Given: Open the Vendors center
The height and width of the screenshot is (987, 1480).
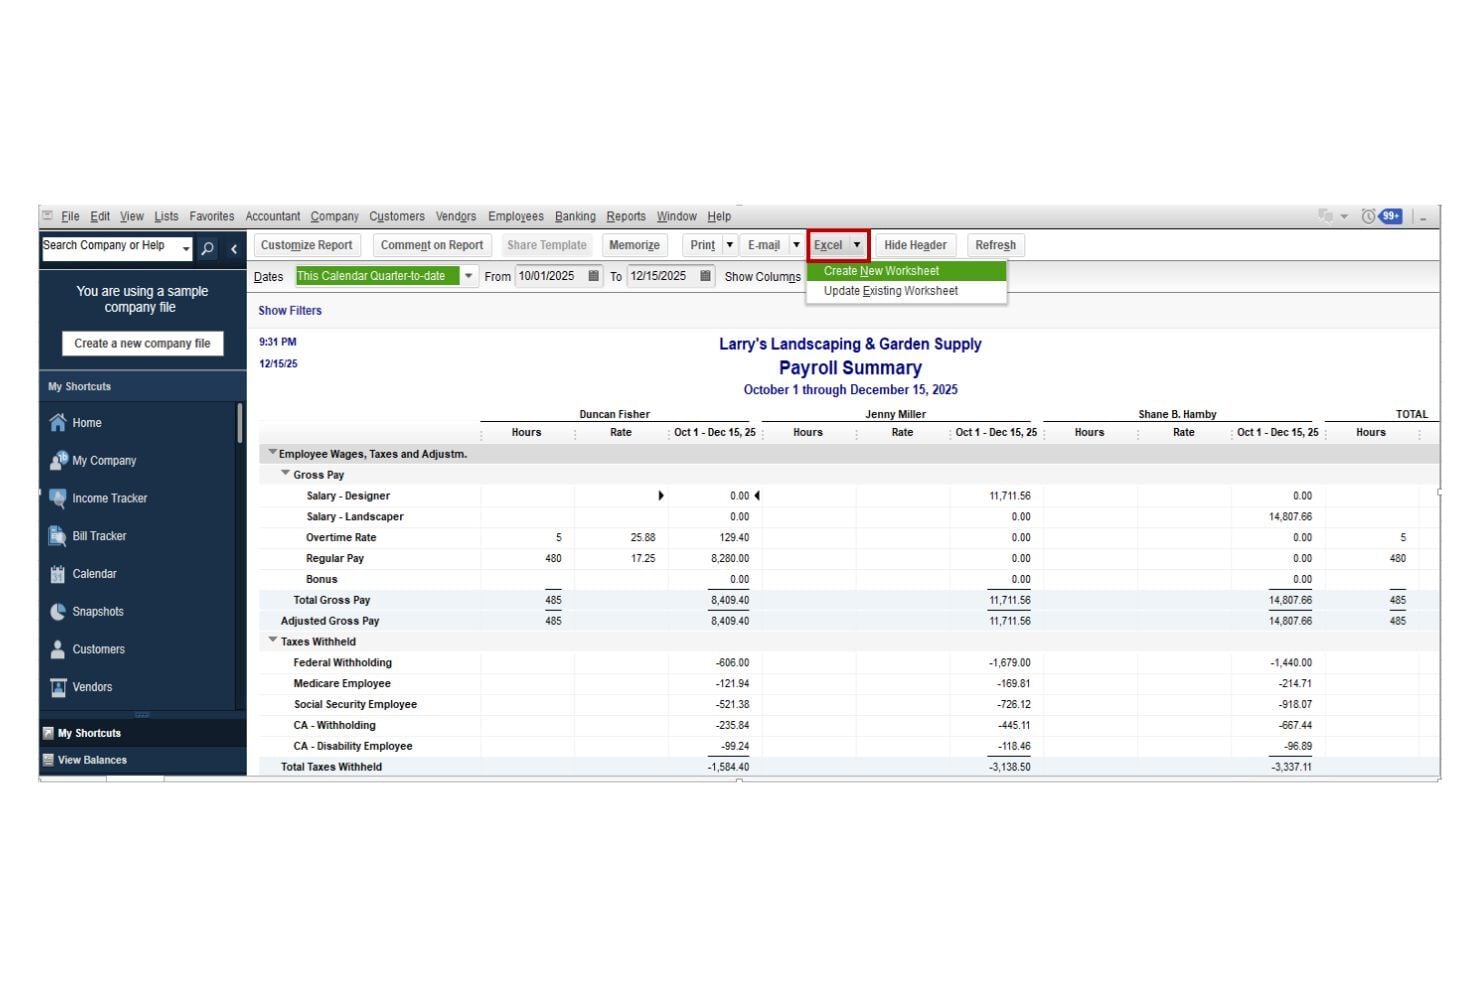Looking at the screenshot, I should [x=92, y=686].
